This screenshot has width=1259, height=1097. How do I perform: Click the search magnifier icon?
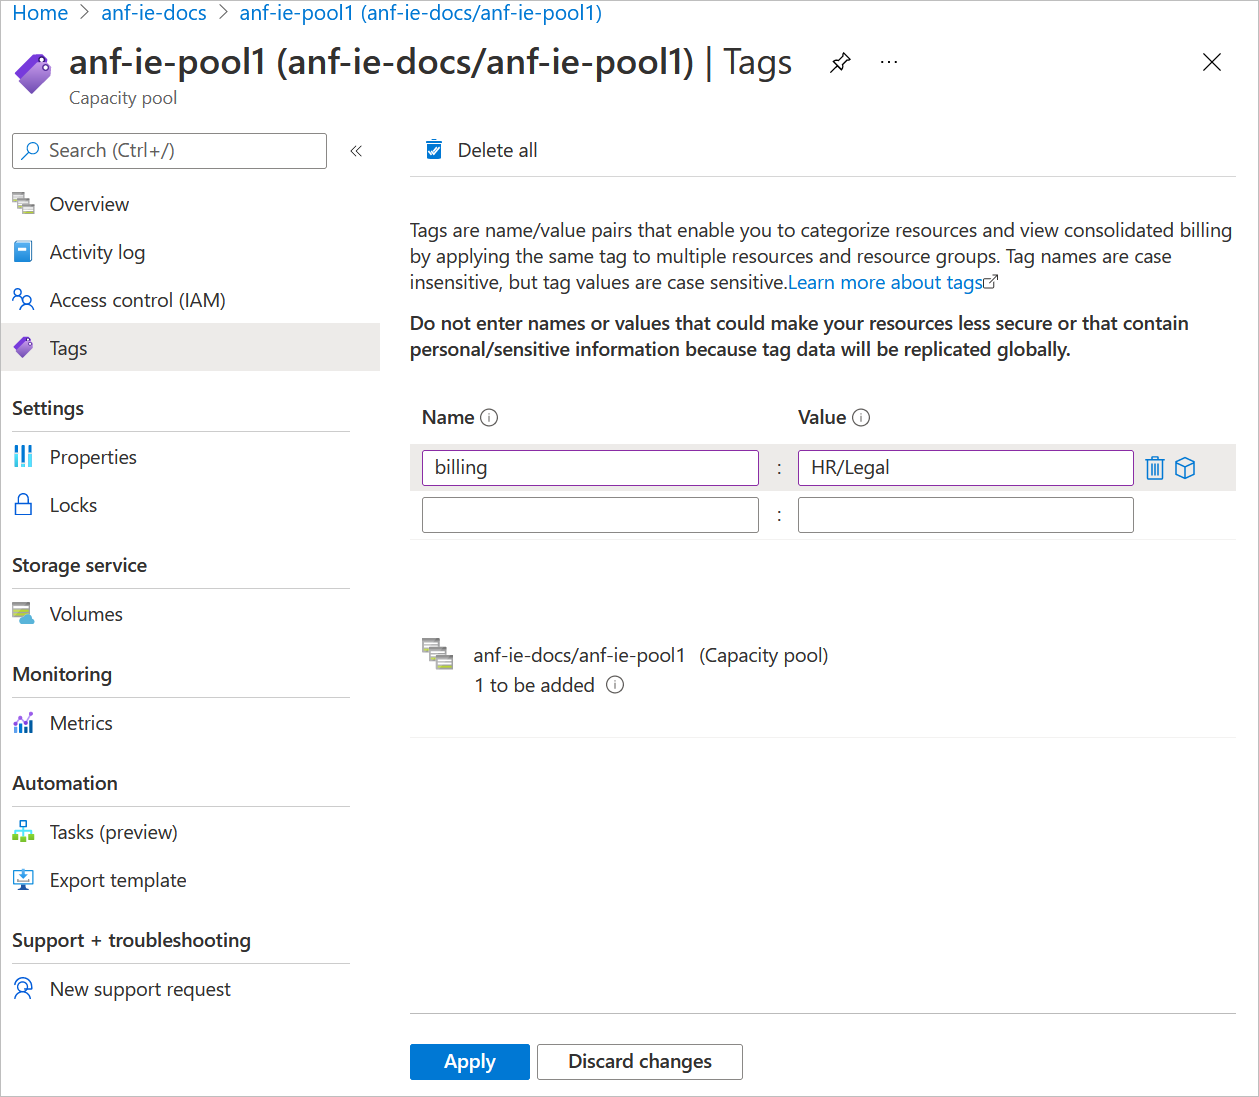point(30,150)
